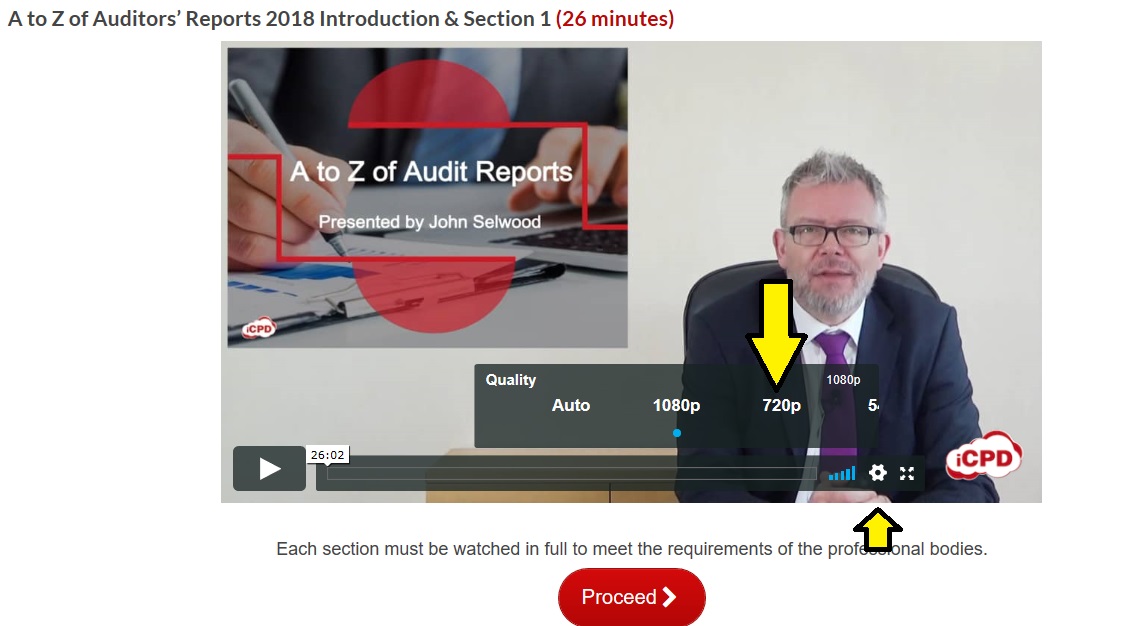
Task: Seek along the video progress bar
Action: pyautogui.click(x=572, y=474)
